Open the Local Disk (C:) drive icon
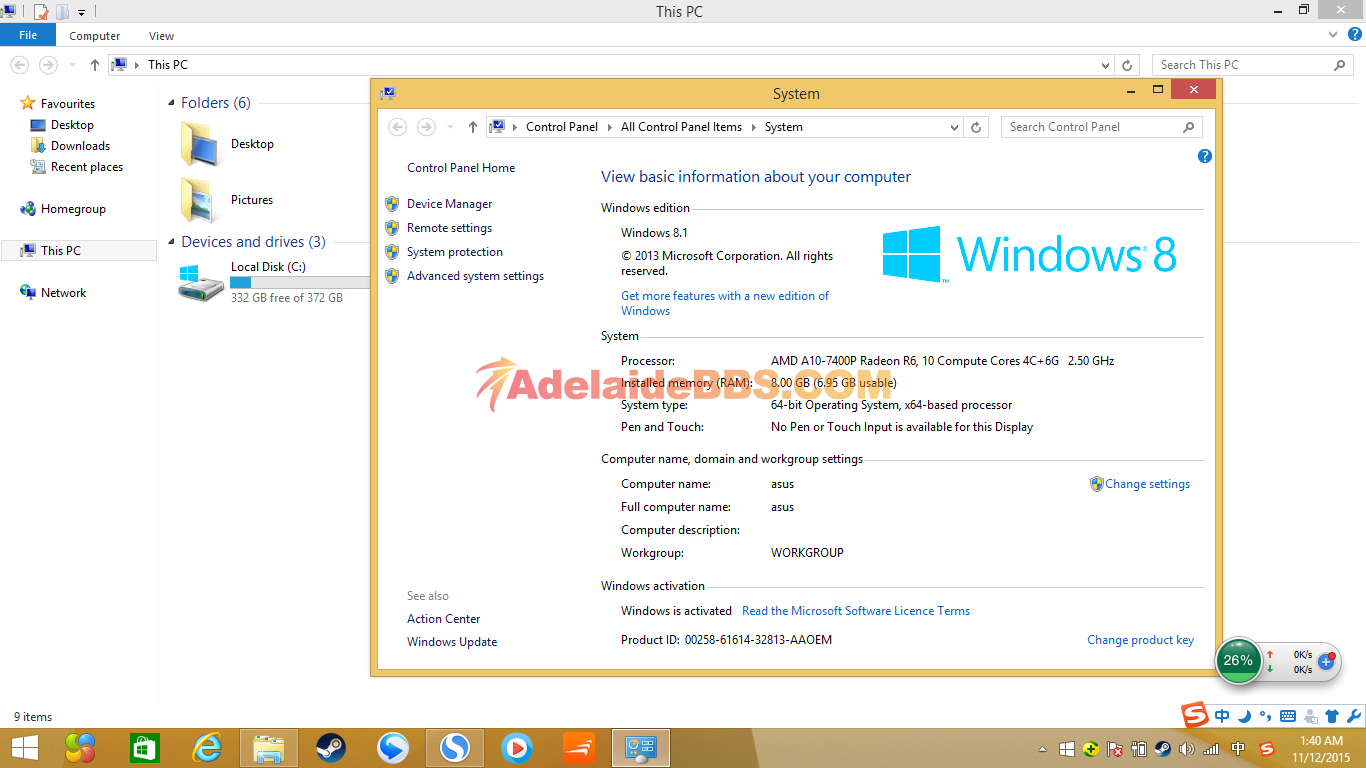 coord(202,283)
